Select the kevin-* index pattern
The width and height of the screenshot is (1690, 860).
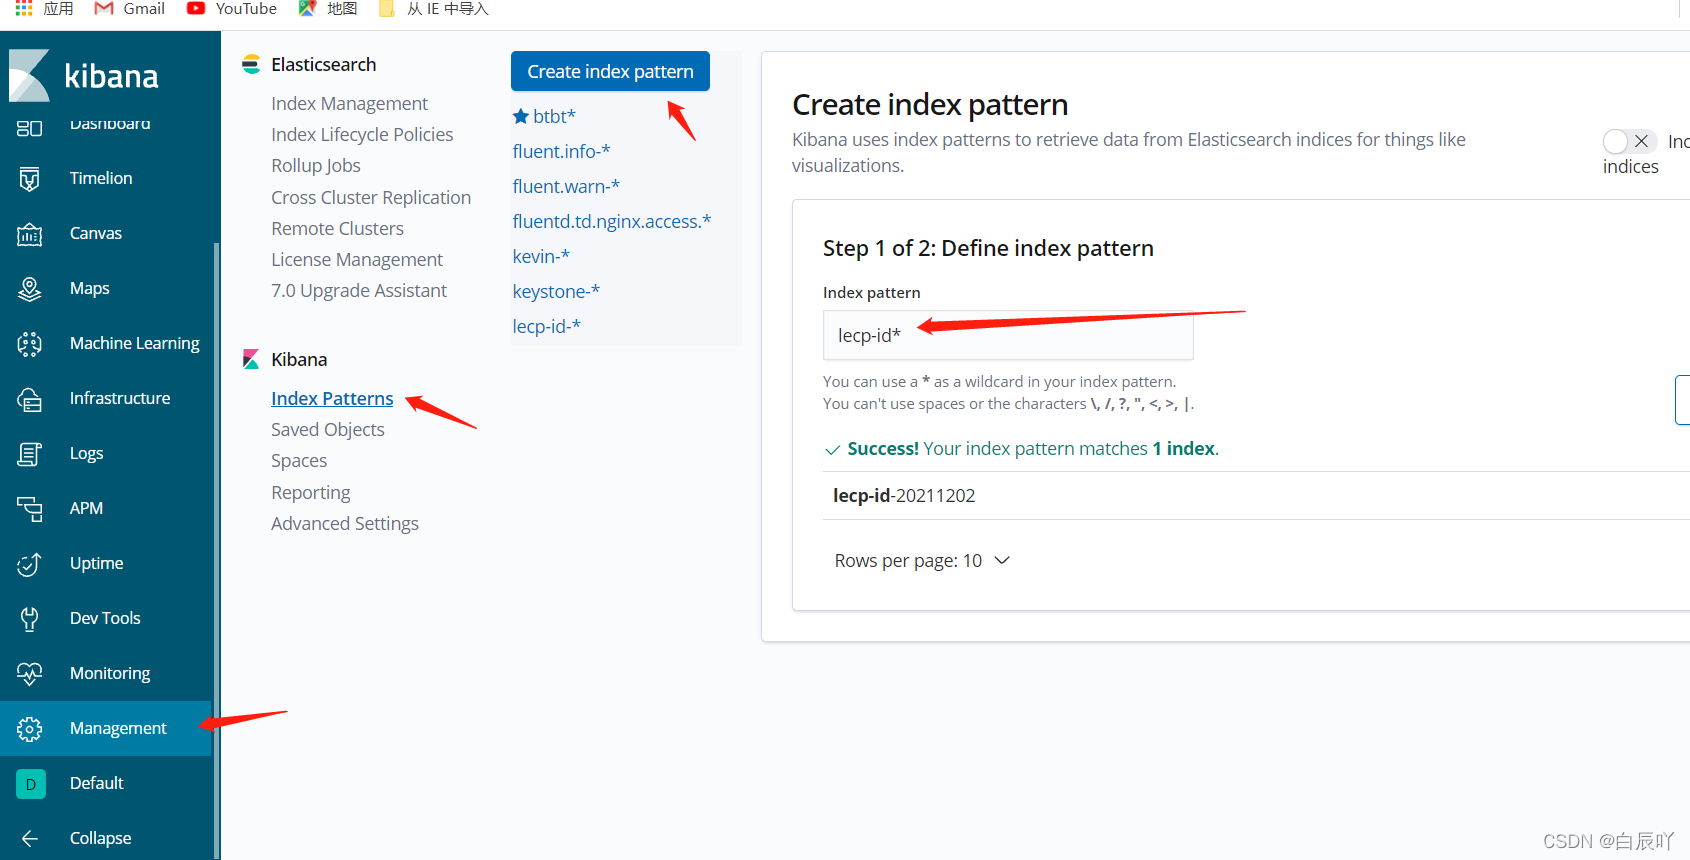click(x=541, y=256)
